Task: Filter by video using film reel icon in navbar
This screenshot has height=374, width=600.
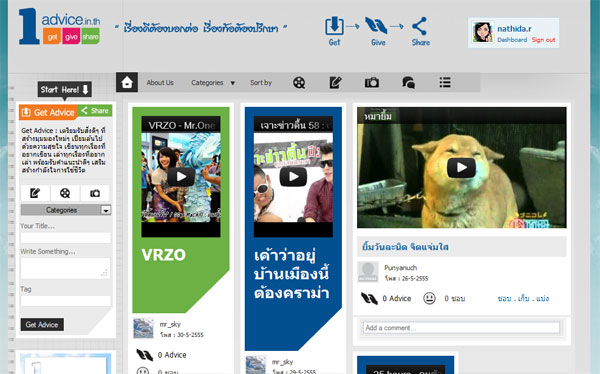Action: point(299,82)
